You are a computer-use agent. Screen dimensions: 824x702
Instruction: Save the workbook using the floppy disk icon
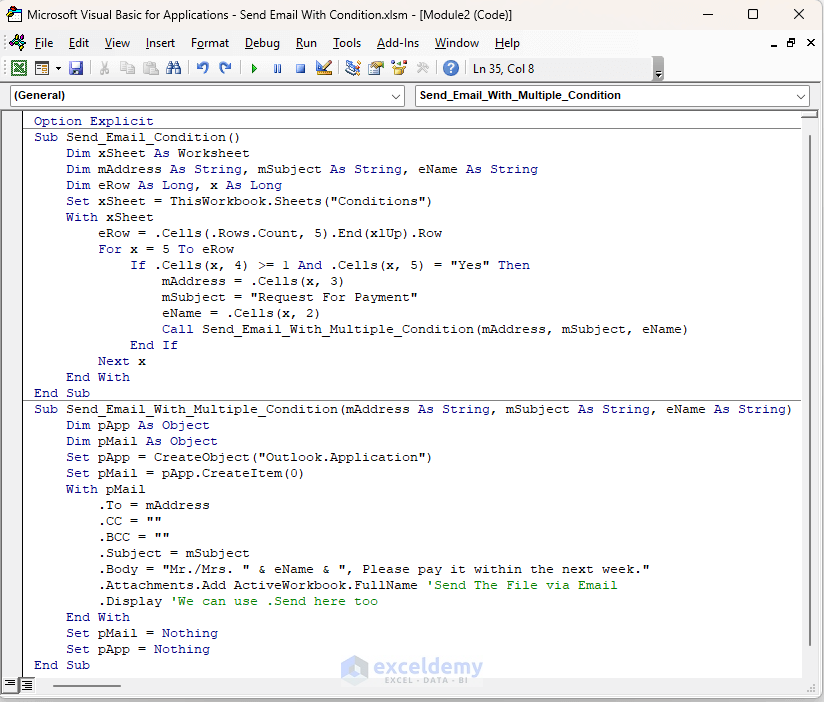(x=76, y=68)
